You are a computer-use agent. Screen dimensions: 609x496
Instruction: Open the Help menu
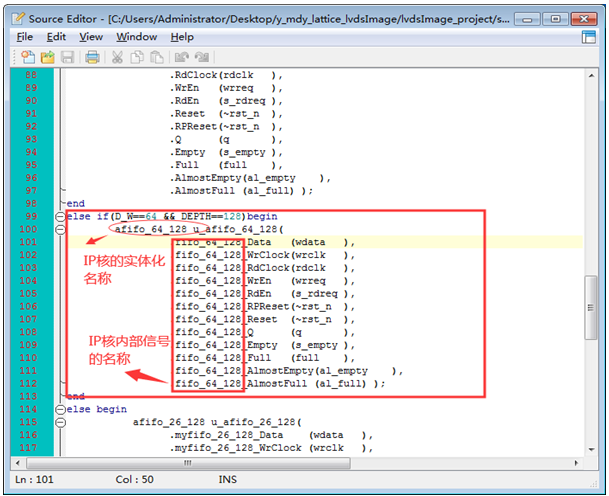point(182,37)
